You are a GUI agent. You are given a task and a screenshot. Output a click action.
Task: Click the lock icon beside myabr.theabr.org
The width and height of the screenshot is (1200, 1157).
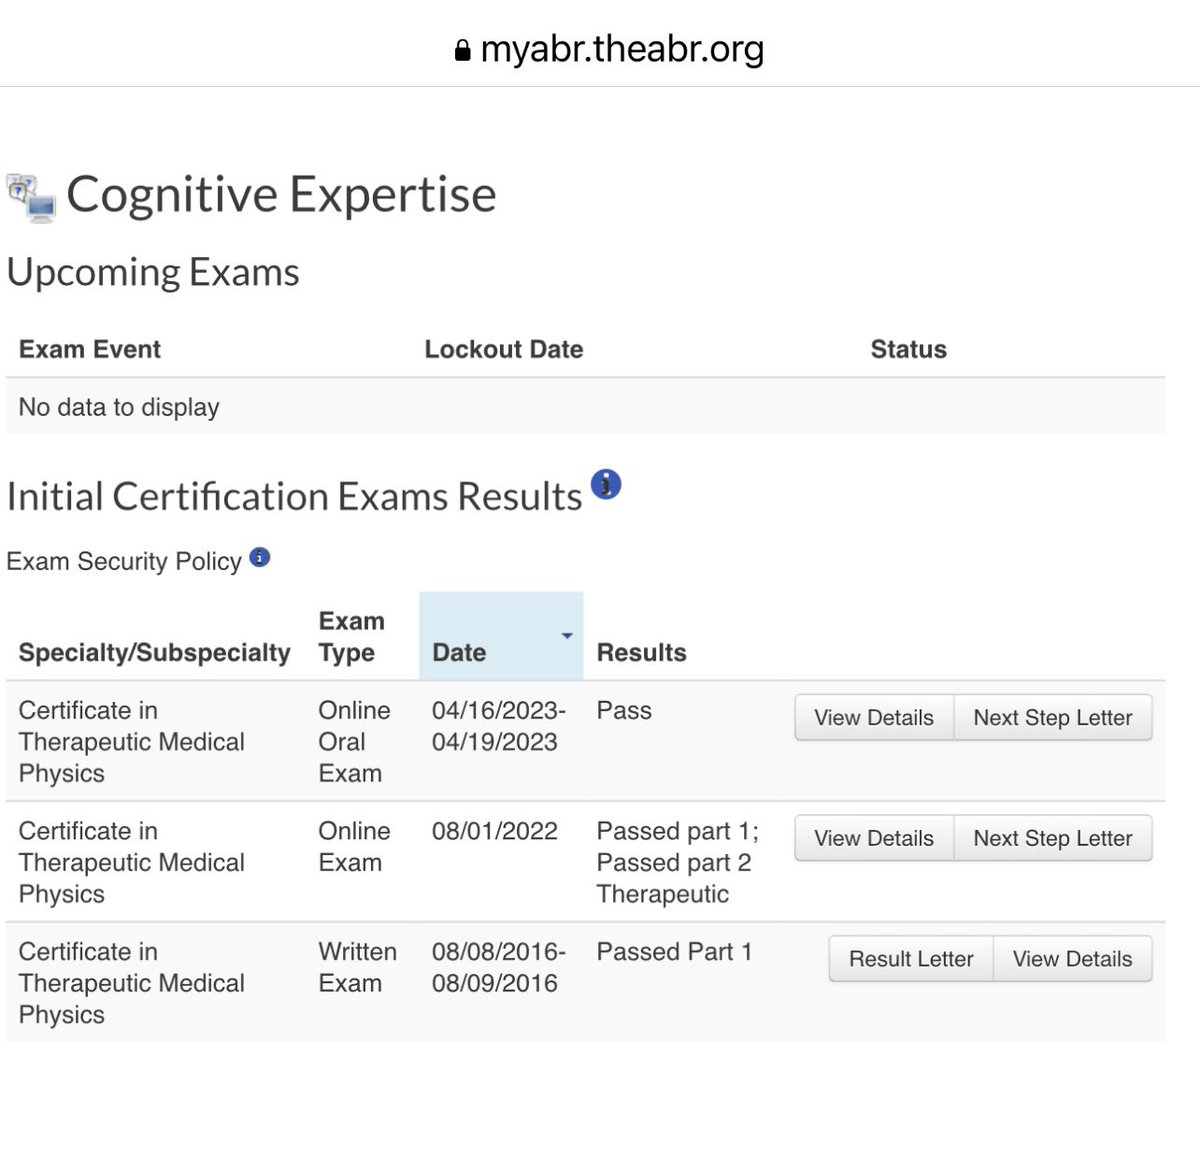462,51
